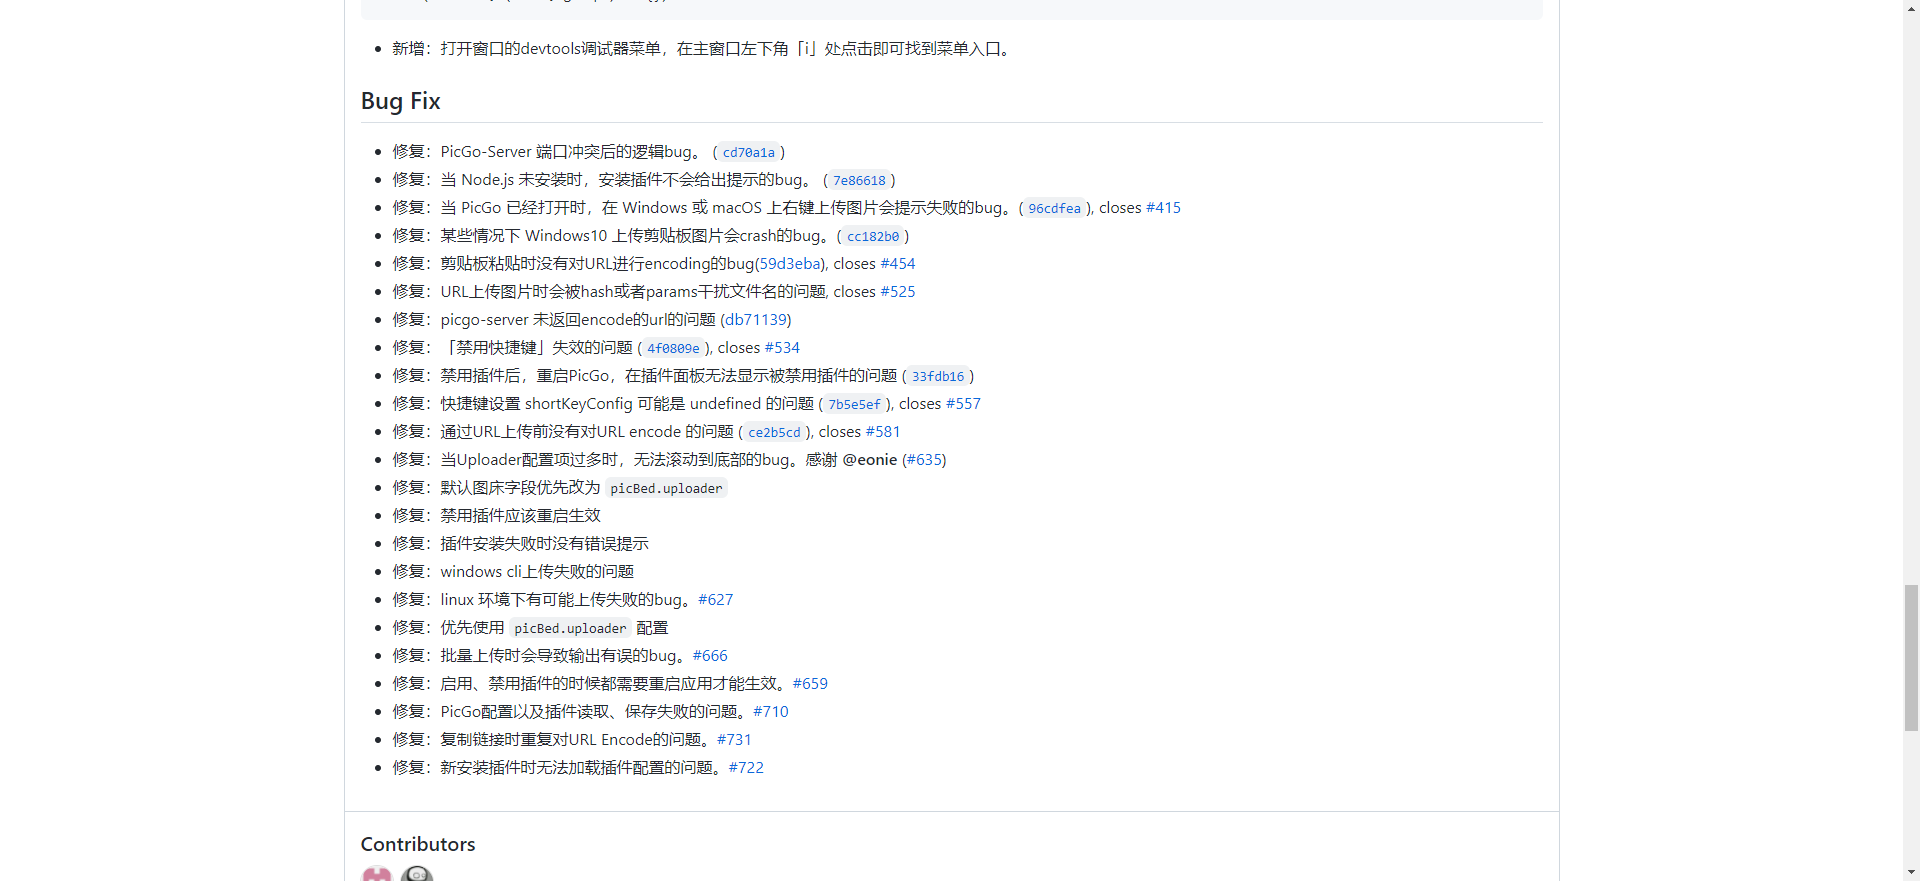Open commit link 7b5e5ef
The height and width of the screenshot is (881, 1920).
(854, 404)
